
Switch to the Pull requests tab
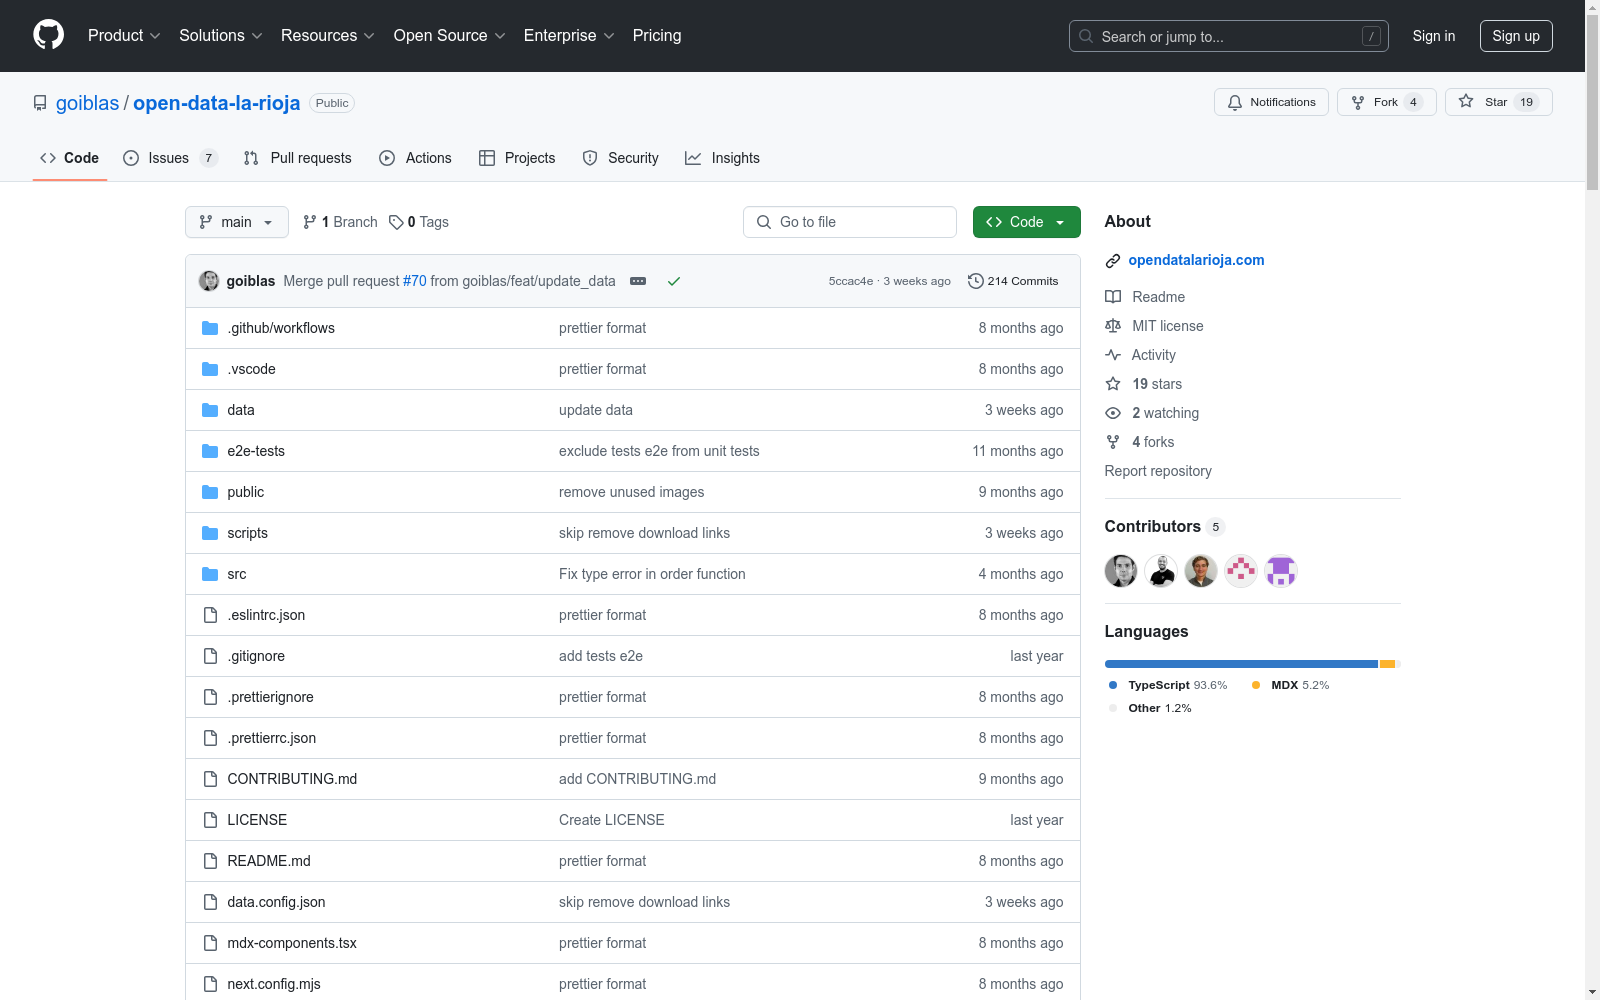[x=298, y=158]
